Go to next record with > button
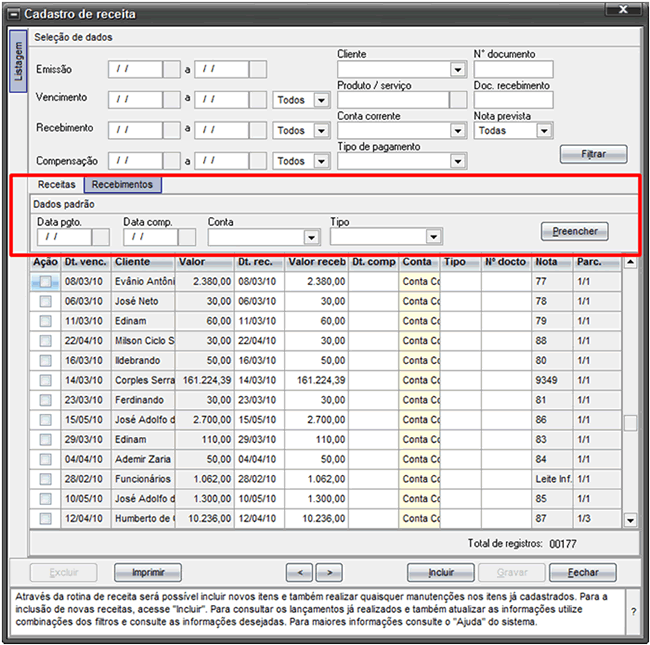This screenshot has height=645, width=650. coord(329,572)
